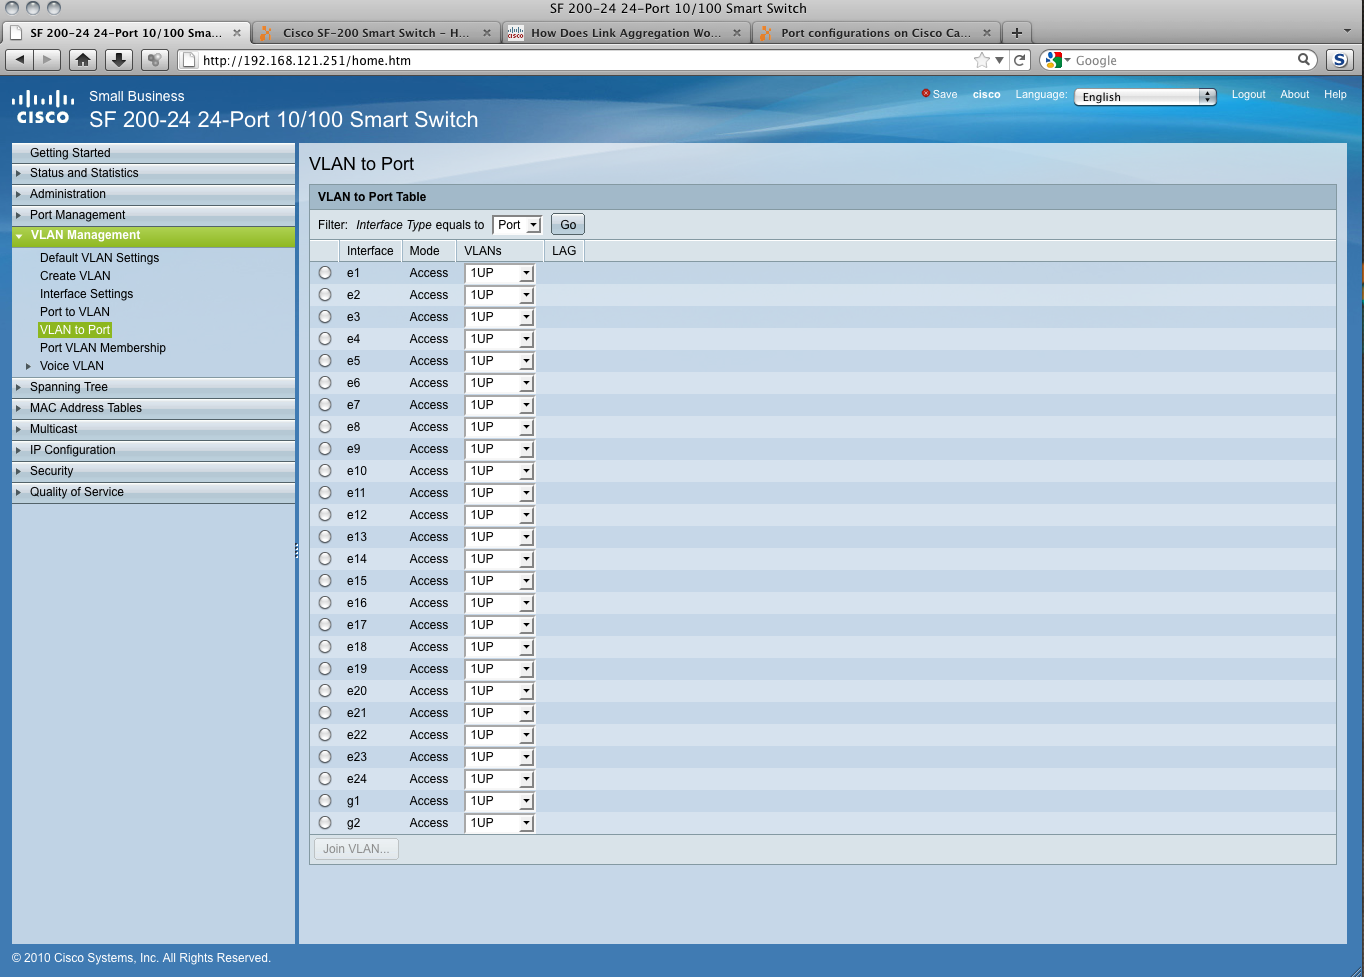The width and height of the screenshot is (1364, 977).
Task: Click the URL address field
Action: pos(580,60)
